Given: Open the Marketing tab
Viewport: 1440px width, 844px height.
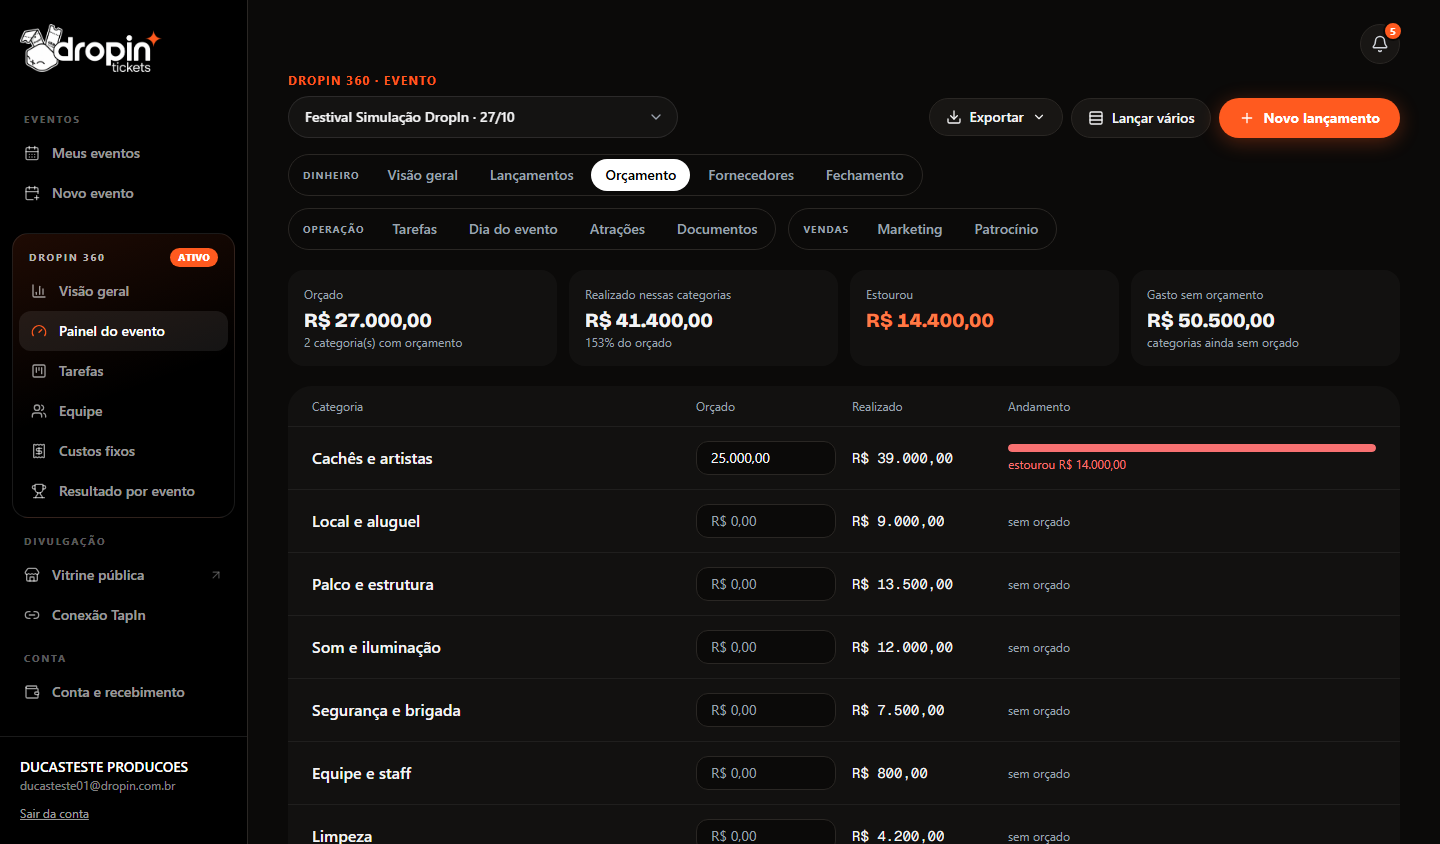Looking at the screenshot, I should 910,229.
